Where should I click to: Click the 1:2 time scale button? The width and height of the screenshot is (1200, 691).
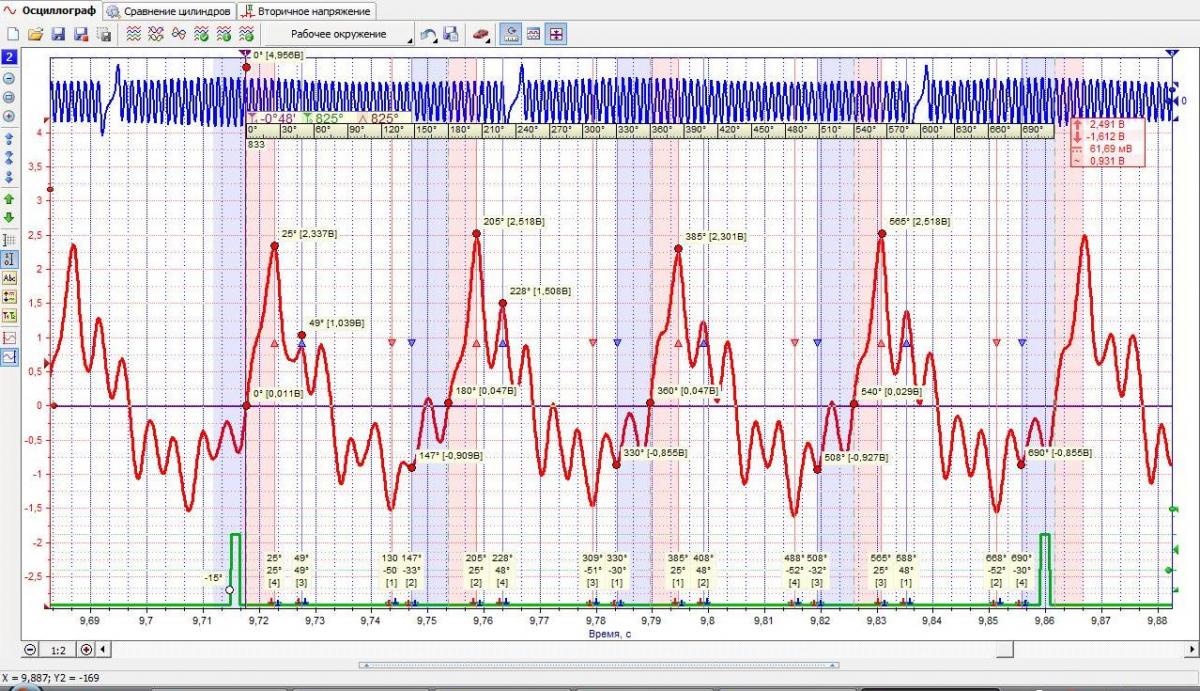point(59,650)
